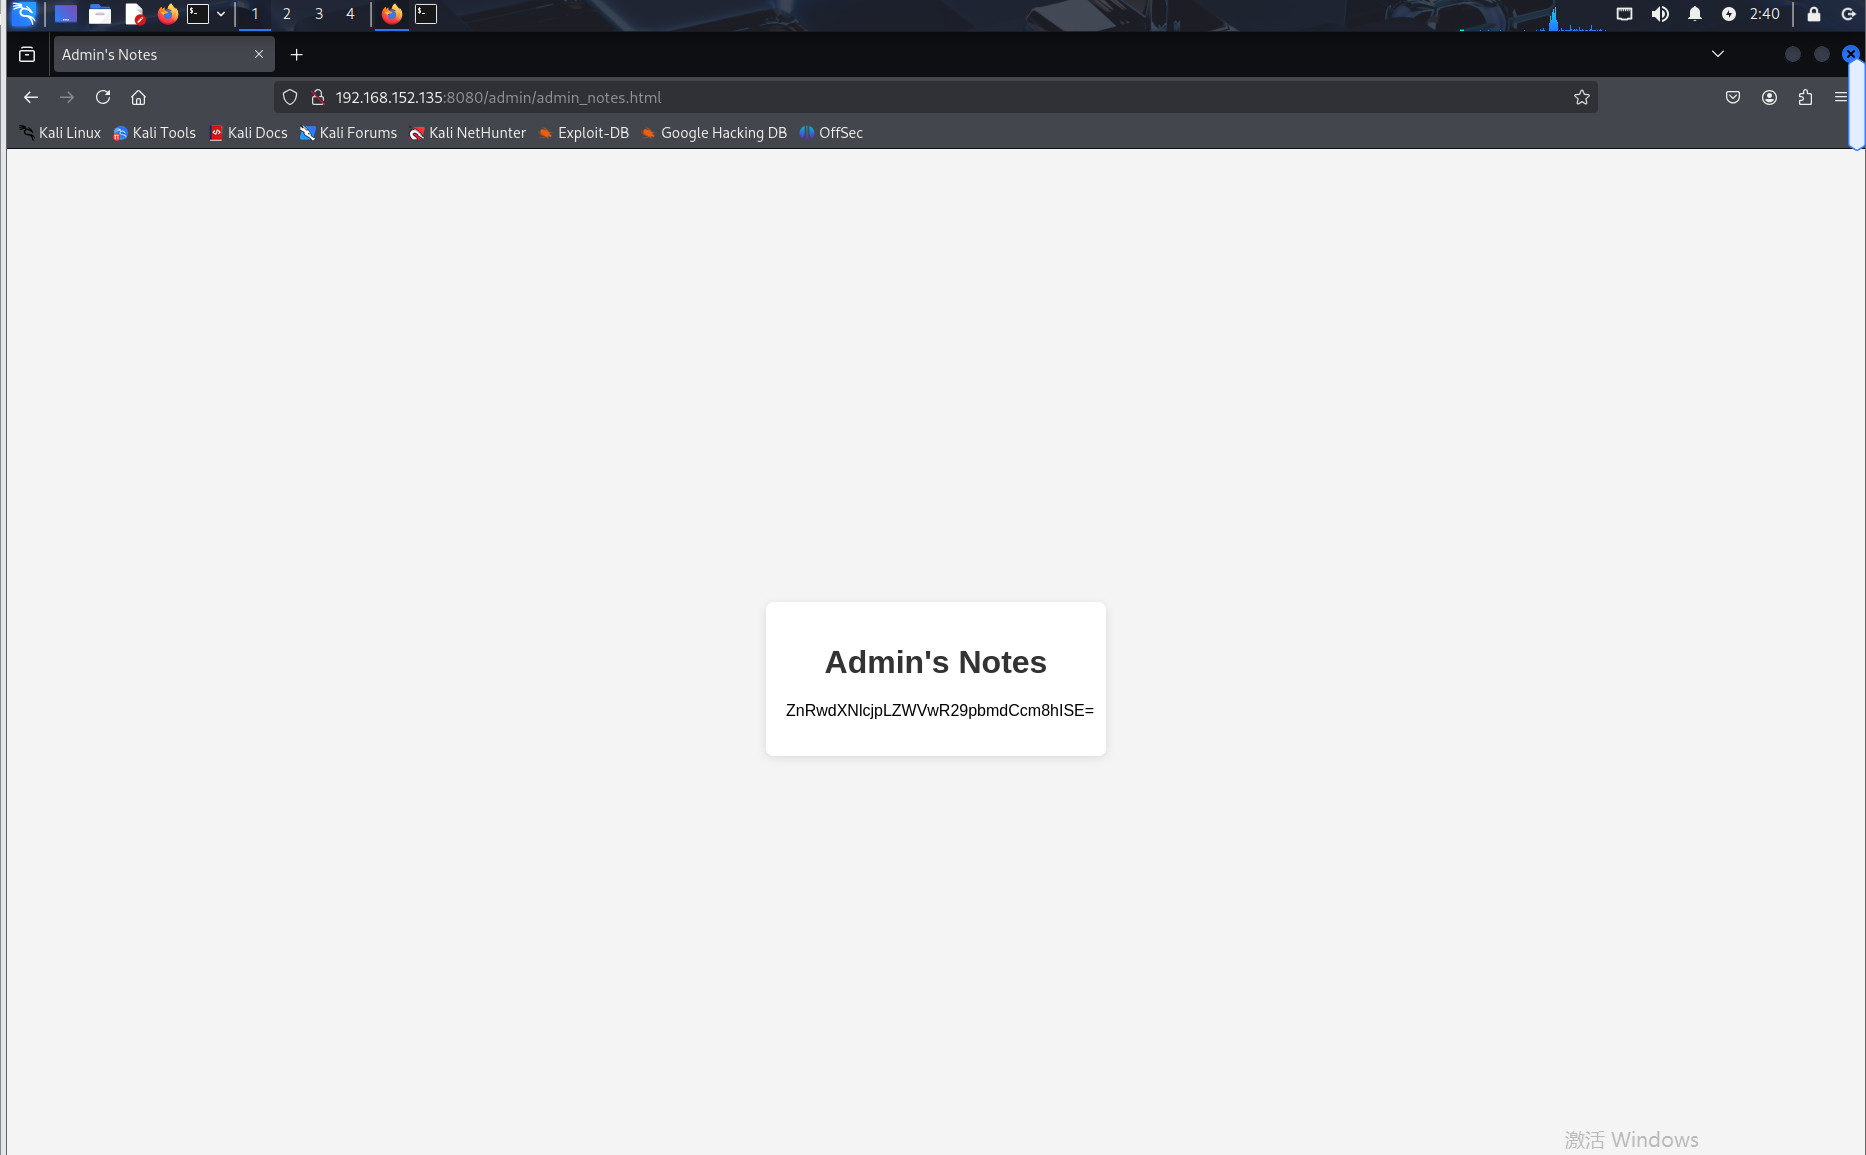
Task: Expand the list all tabs chevron
Action: pyautogui.click(x=1718, y=54)
